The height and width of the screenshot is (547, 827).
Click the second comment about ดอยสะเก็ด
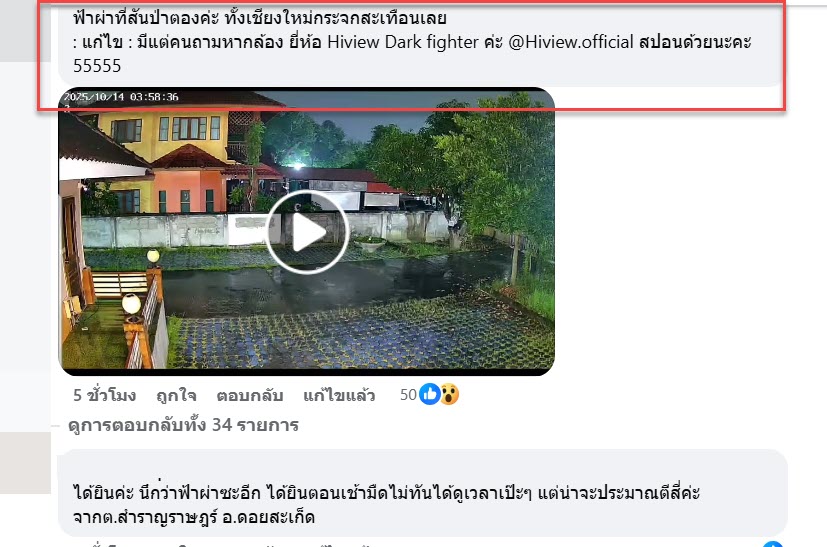[x=422, y=493]
